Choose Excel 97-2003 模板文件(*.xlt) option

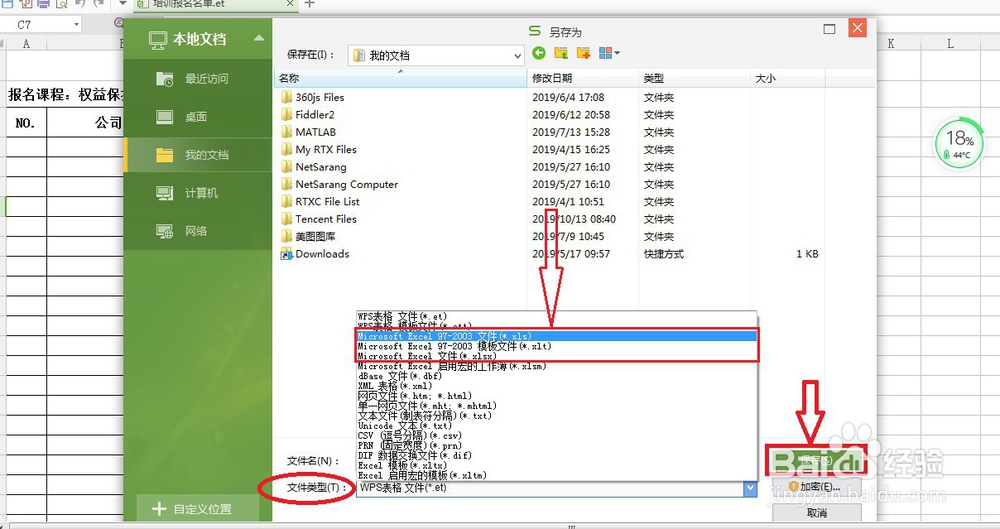(556, 346)
